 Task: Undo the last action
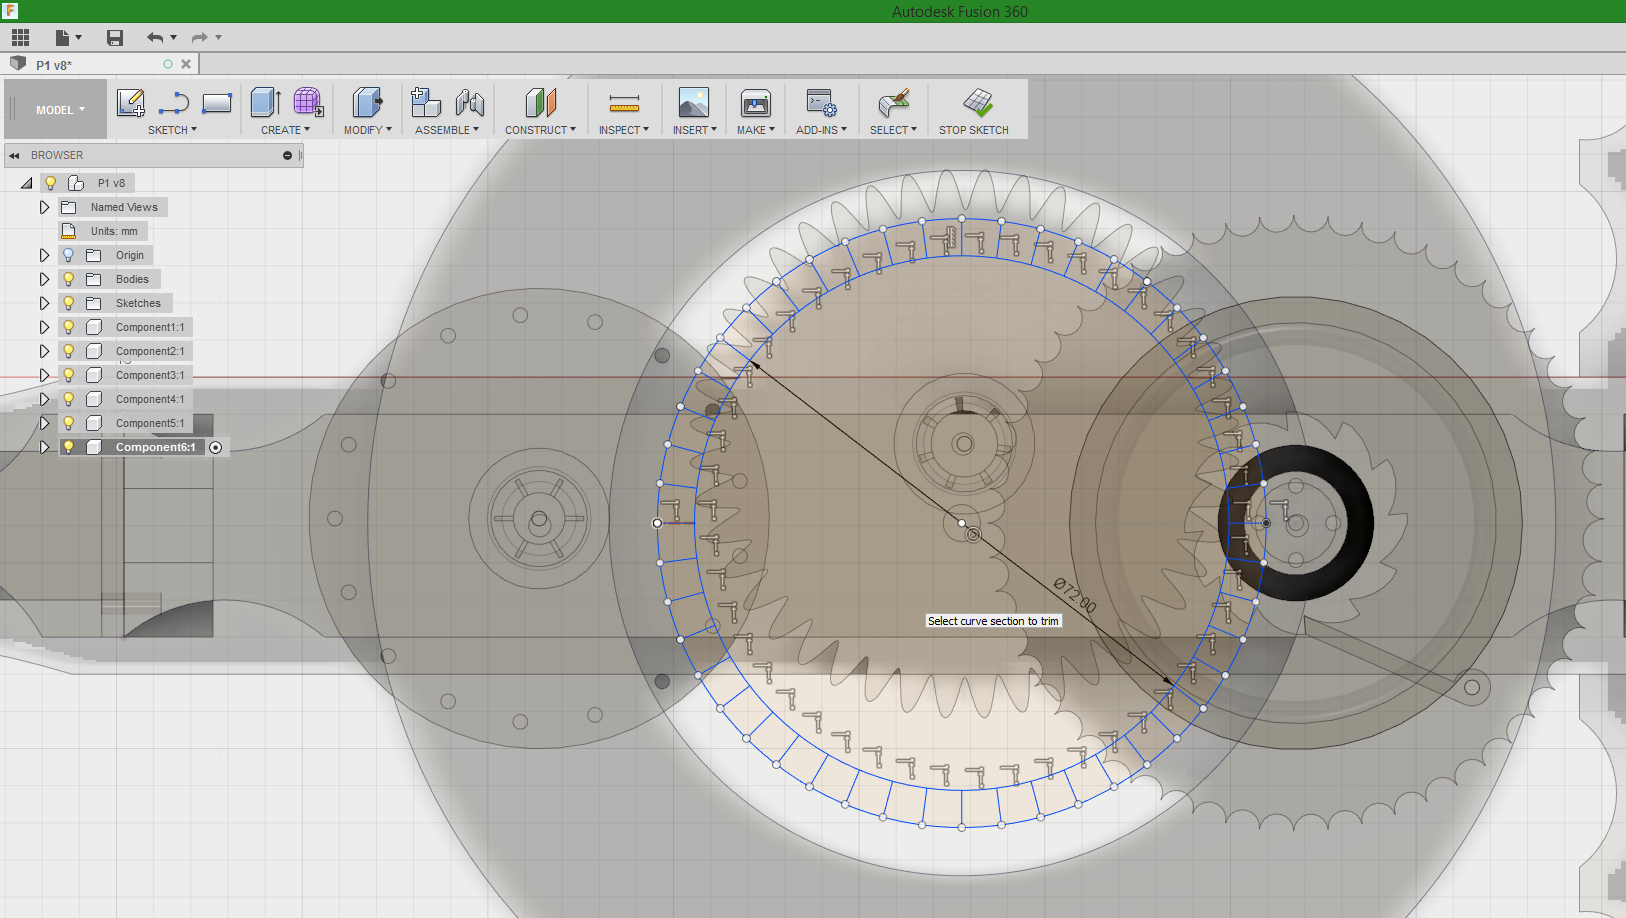[155, 38]
